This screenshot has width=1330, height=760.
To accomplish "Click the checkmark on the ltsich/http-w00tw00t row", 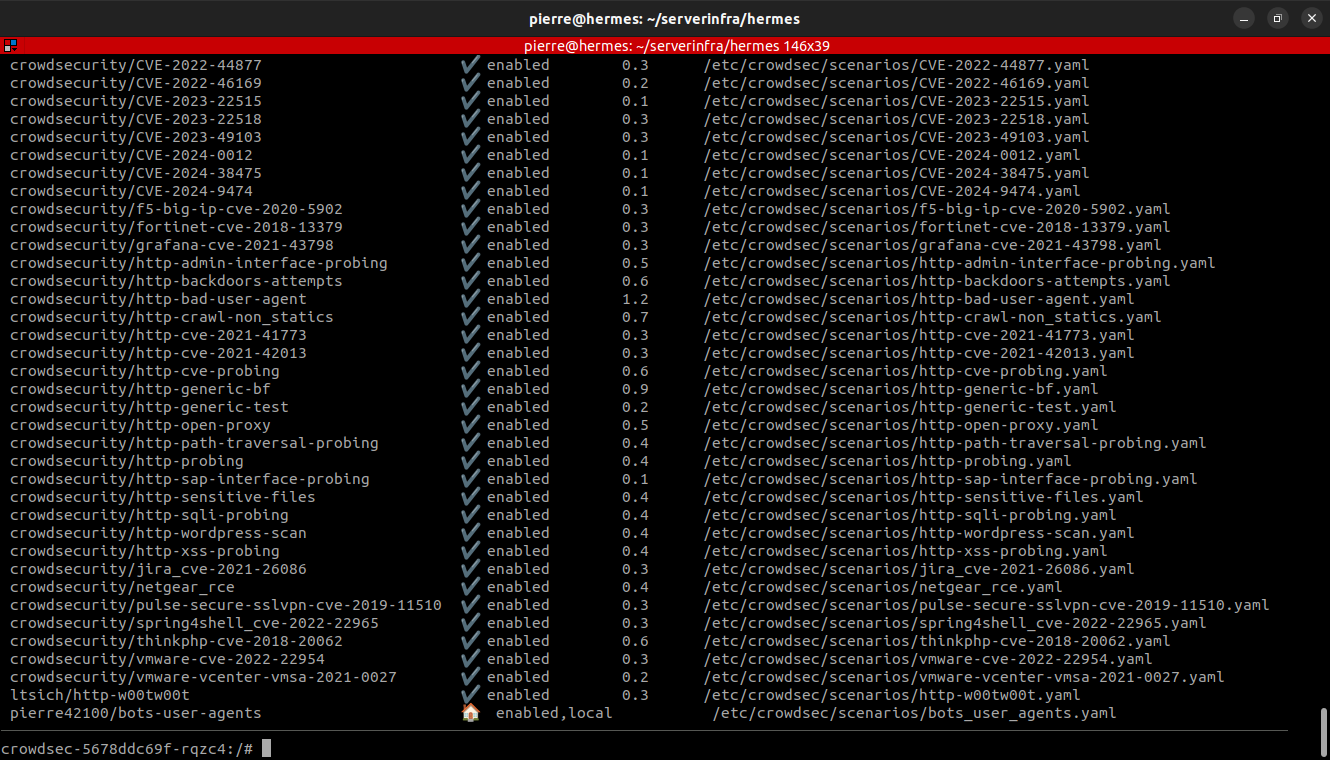I will pos(470,695).
